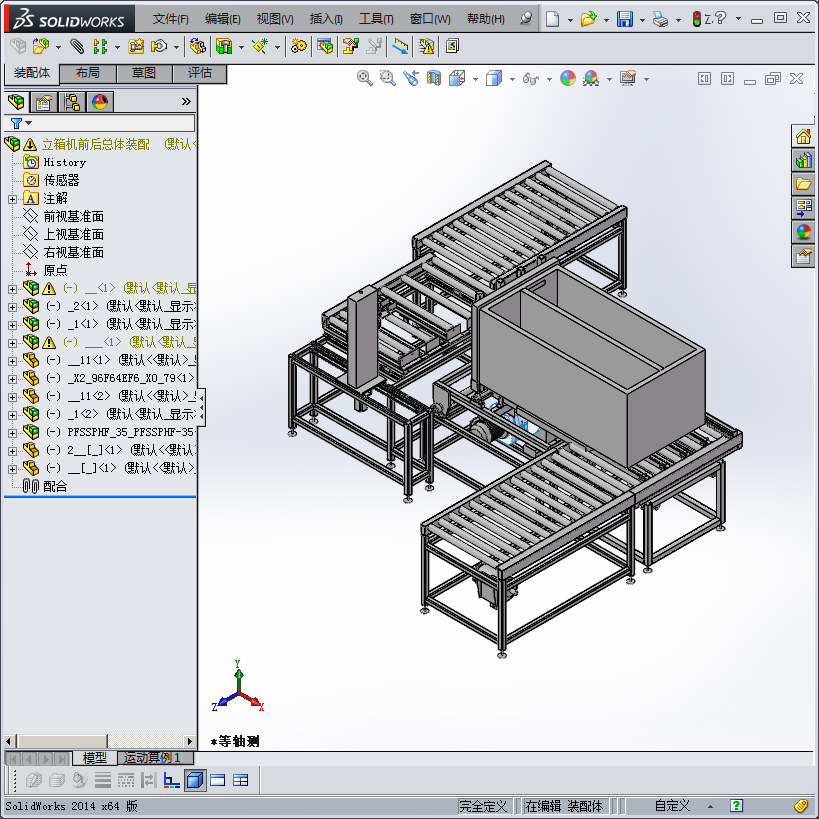Expand the 注解 tree node
Screen dimensions: 819x819
click(x=12, y=199)
